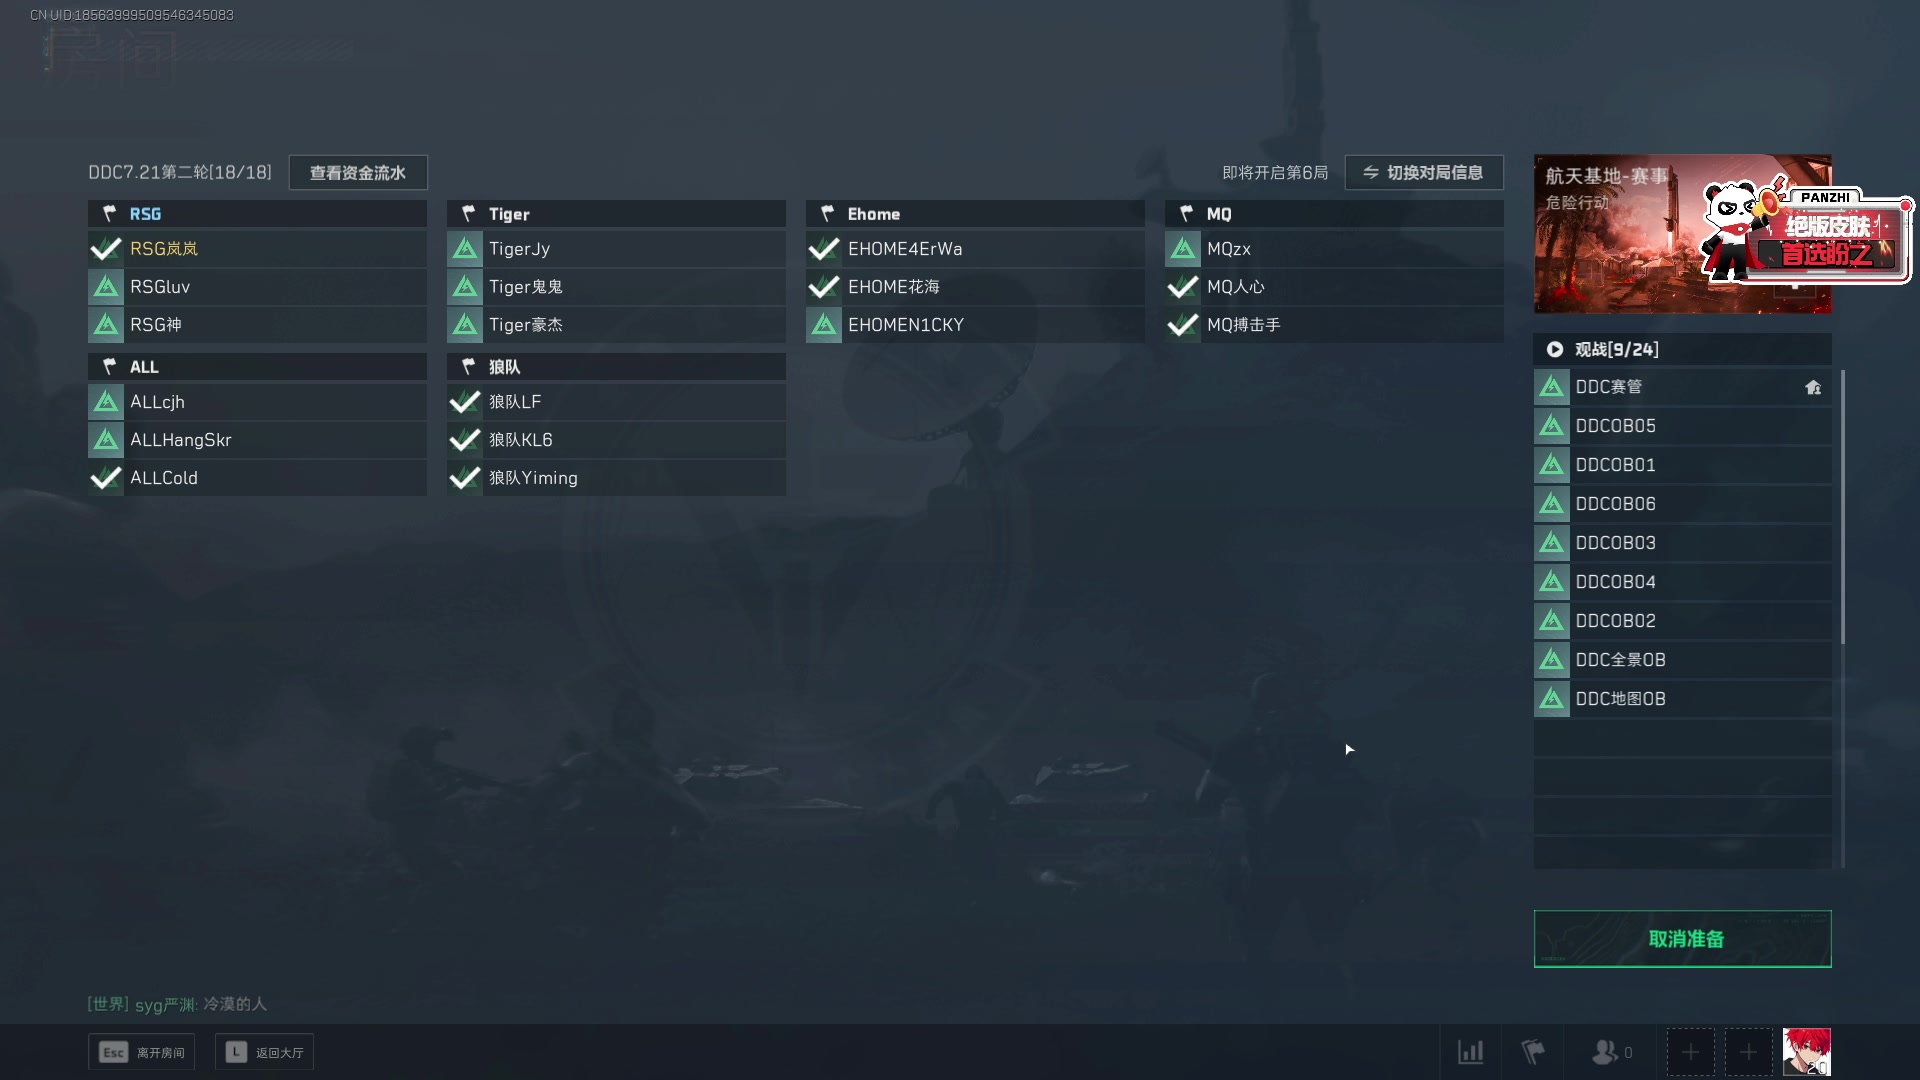Click the spectator list scrollbar
1920x1080 pixels.
coord(1842,508)
